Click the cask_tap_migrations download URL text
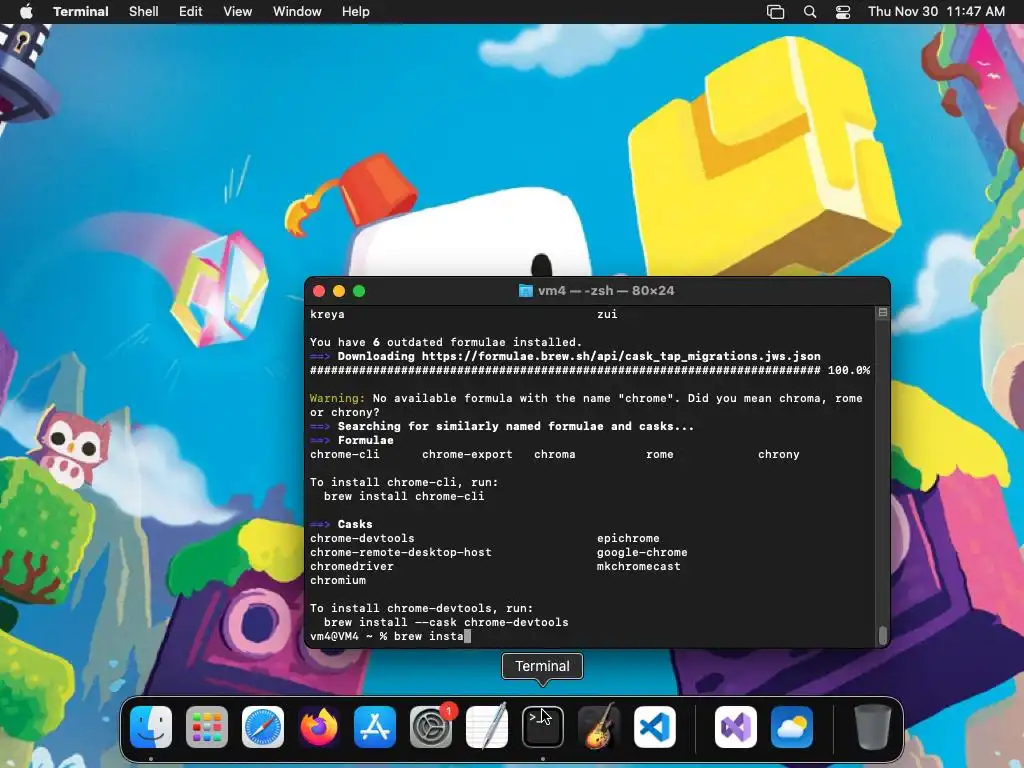This screenshot has width=1024, height=768. 621,356
